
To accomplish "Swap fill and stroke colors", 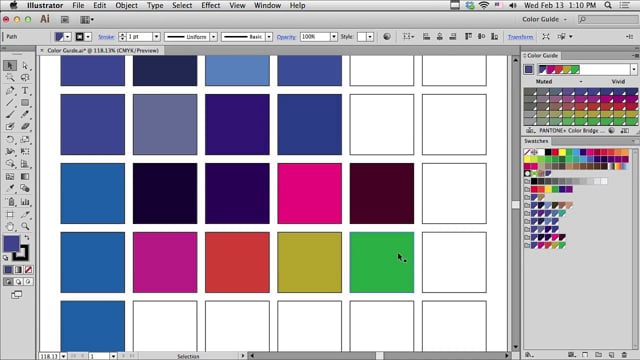I will [x=27, y=238].
